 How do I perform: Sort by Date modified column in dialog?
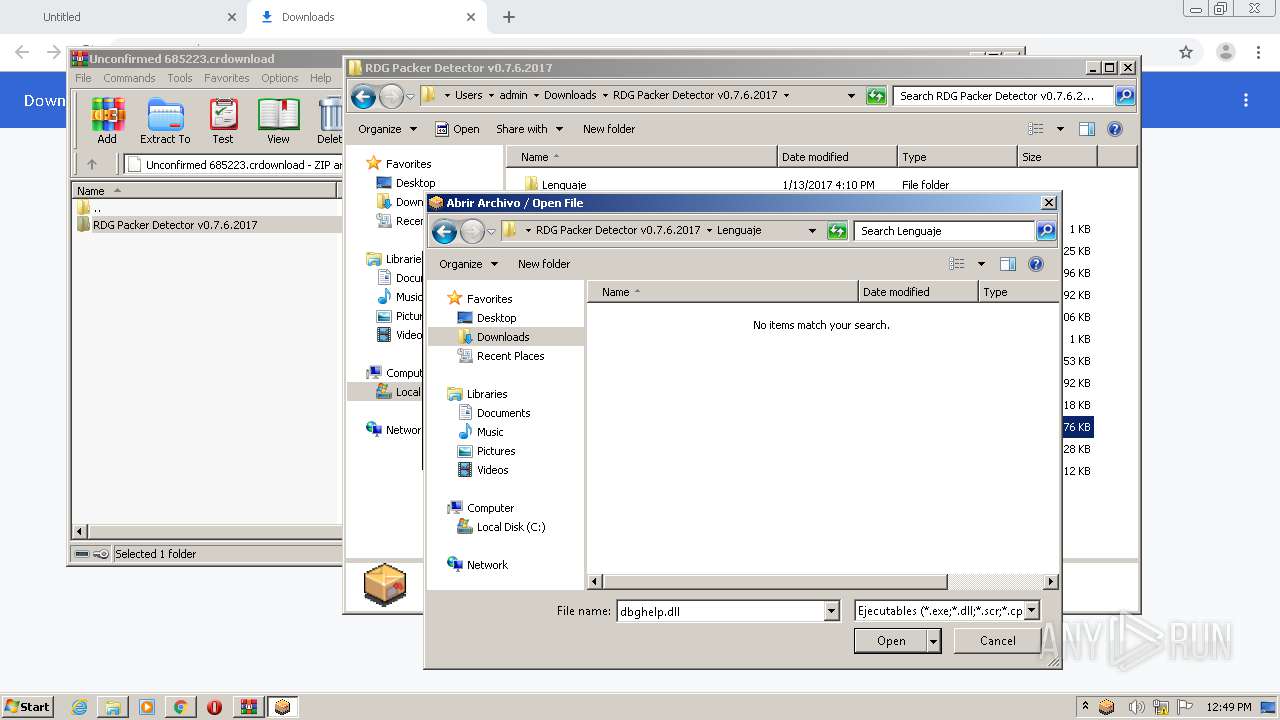[x=918, y=292]
